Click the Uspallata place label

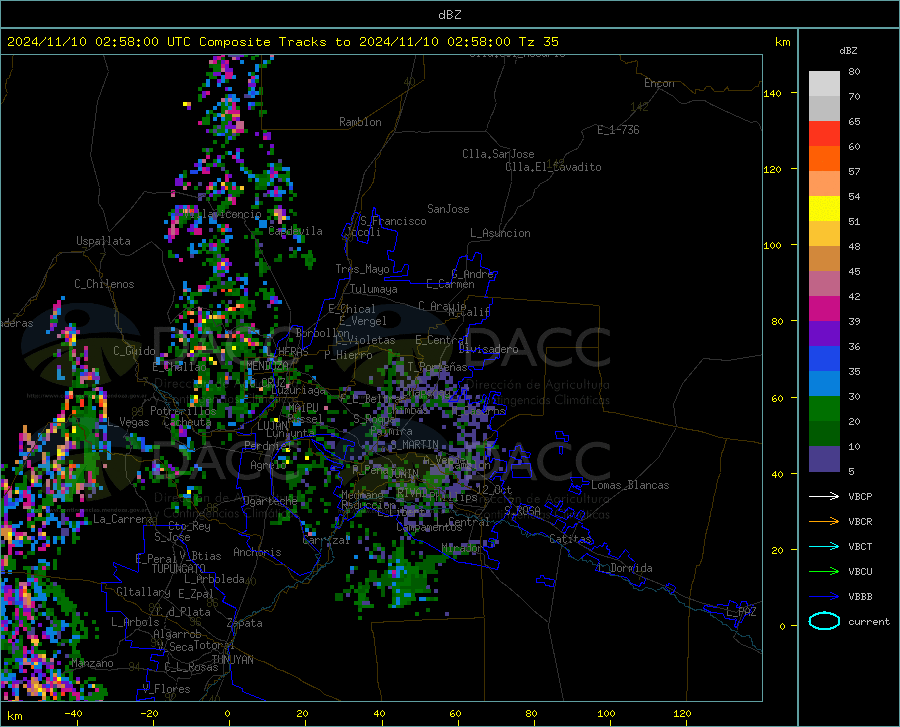[103, 241]
